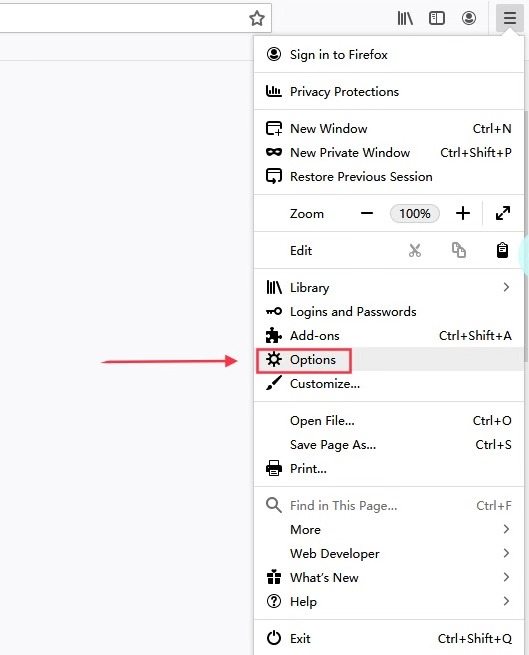The image size is (529, 655).
Task: Reset zoom via the 100% button
Action: [415, 213]
